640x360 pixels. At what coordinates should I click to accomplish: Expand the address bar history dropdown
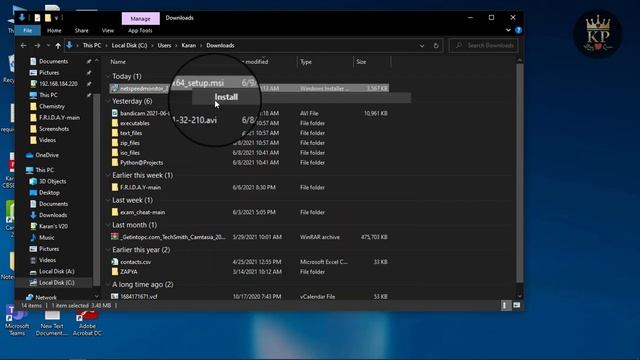pyautogui.click(x=422, y=46)
